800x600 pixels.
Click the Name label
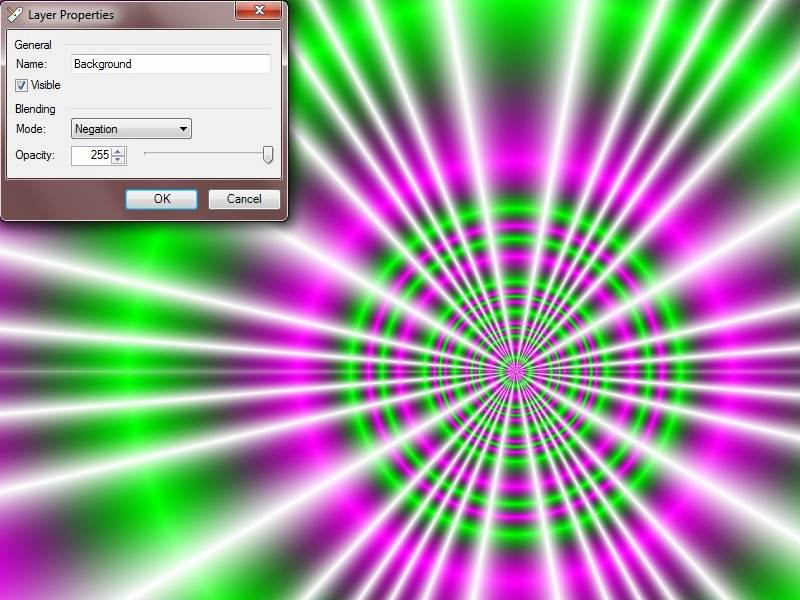31,64
